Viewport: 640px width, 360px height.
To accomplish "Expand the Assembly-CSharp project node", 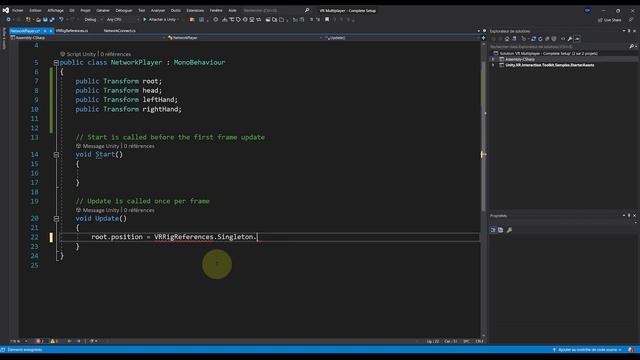I will pyautogui.click(x=493, y=60).
